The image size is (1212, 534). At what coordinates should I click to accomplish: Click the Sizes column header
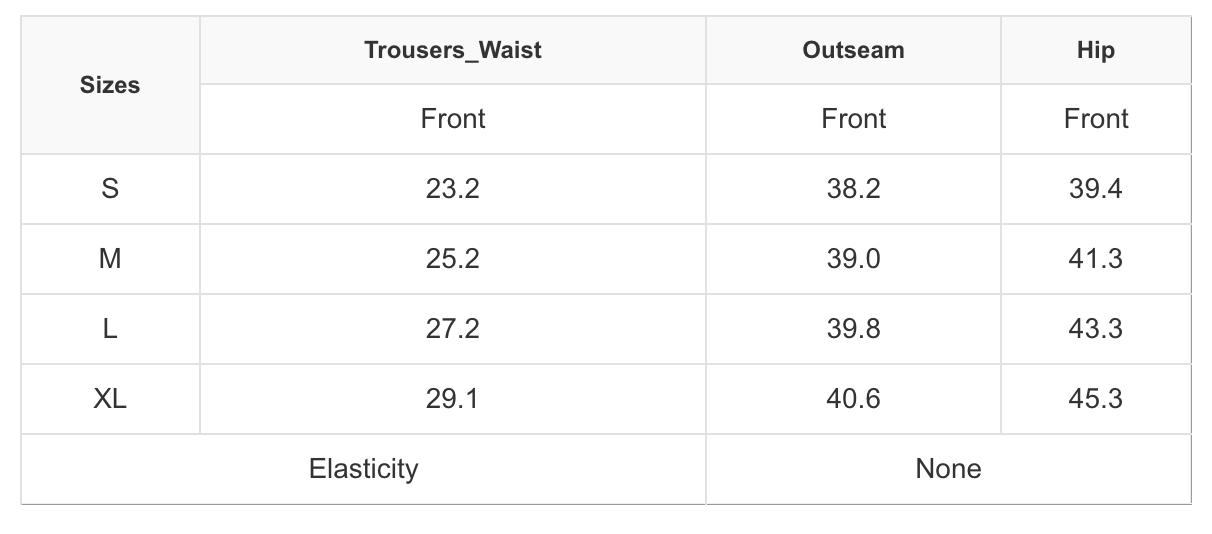point(110,86)
